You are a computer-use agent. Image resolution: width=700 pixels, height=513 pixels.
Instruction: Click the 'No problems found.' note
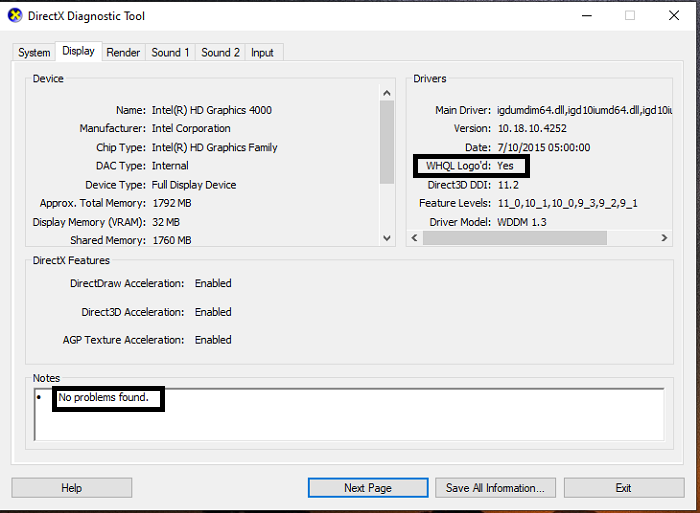pos(104,397)
